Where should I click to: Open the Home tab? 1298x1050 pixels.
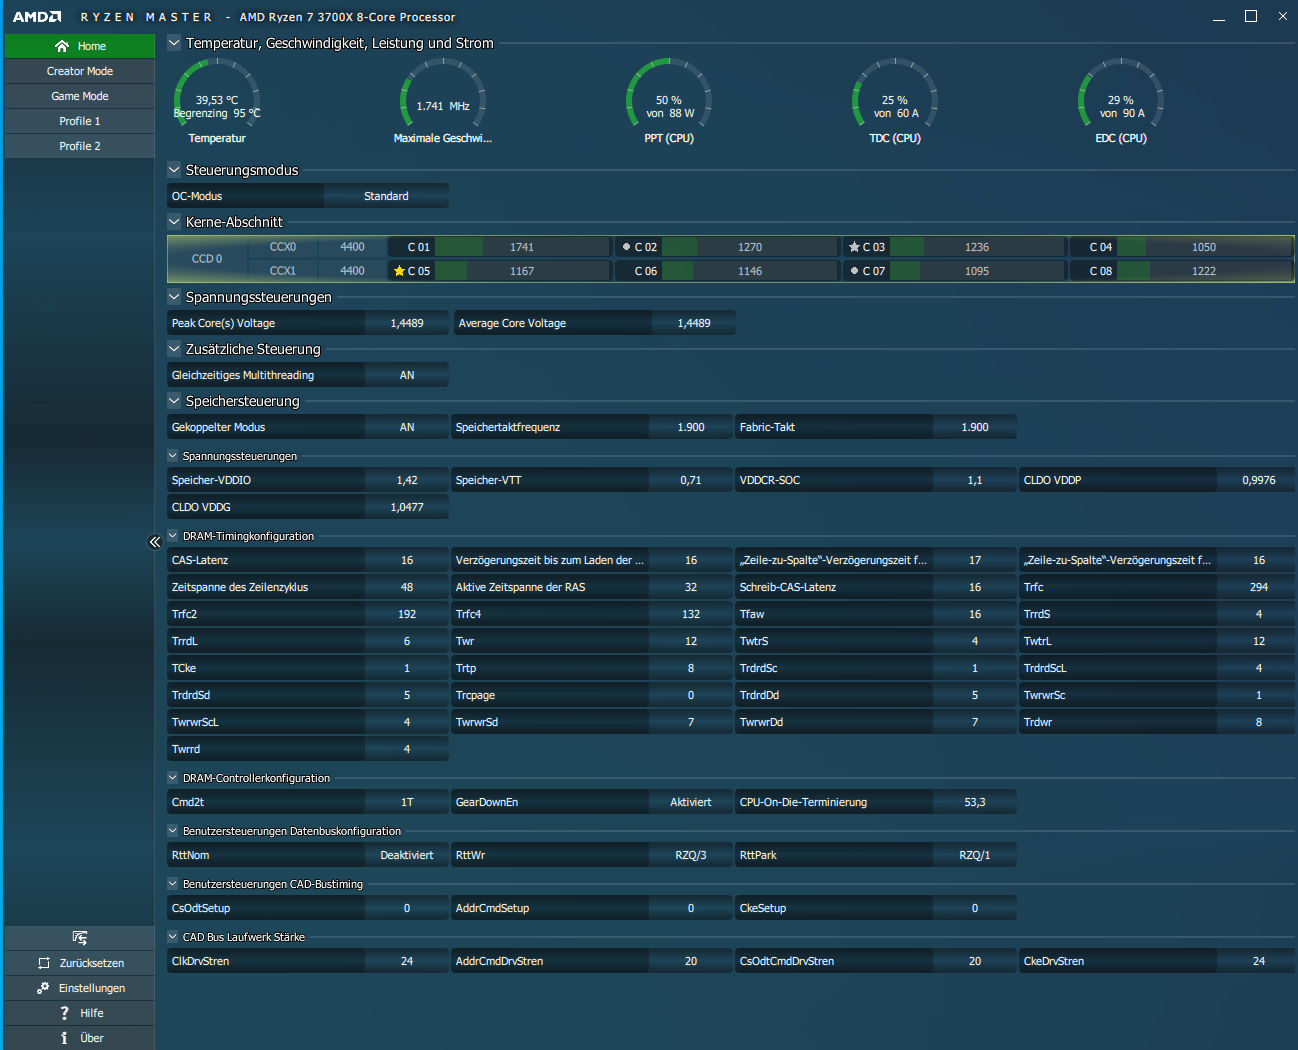[80, 46]
